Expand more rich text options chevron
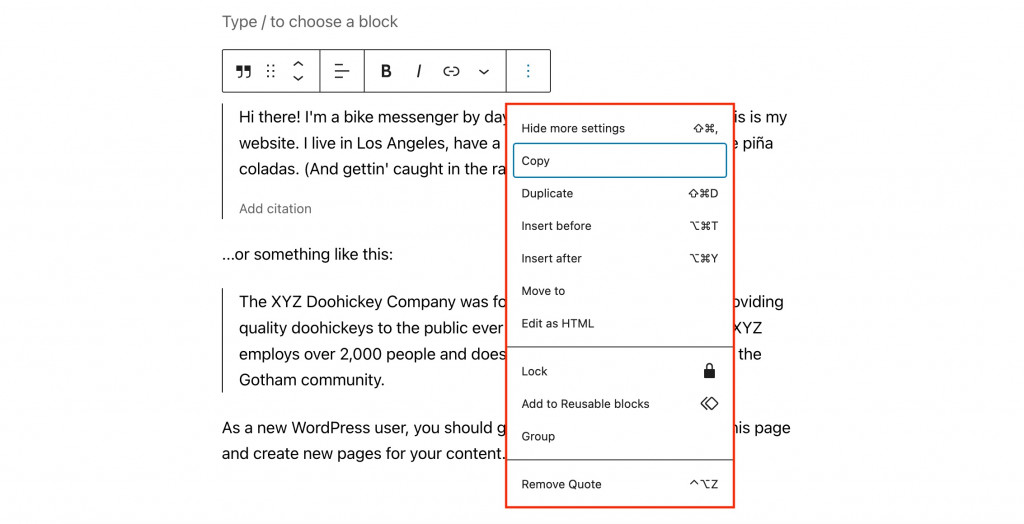 click(484, 71)
